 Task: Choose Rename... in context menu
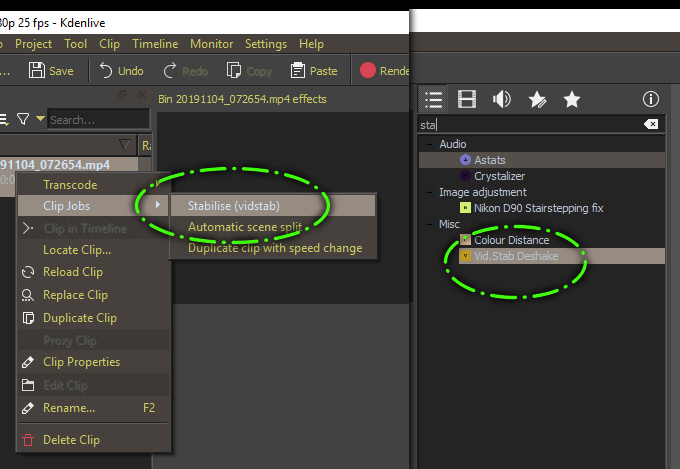pos(93,408)
